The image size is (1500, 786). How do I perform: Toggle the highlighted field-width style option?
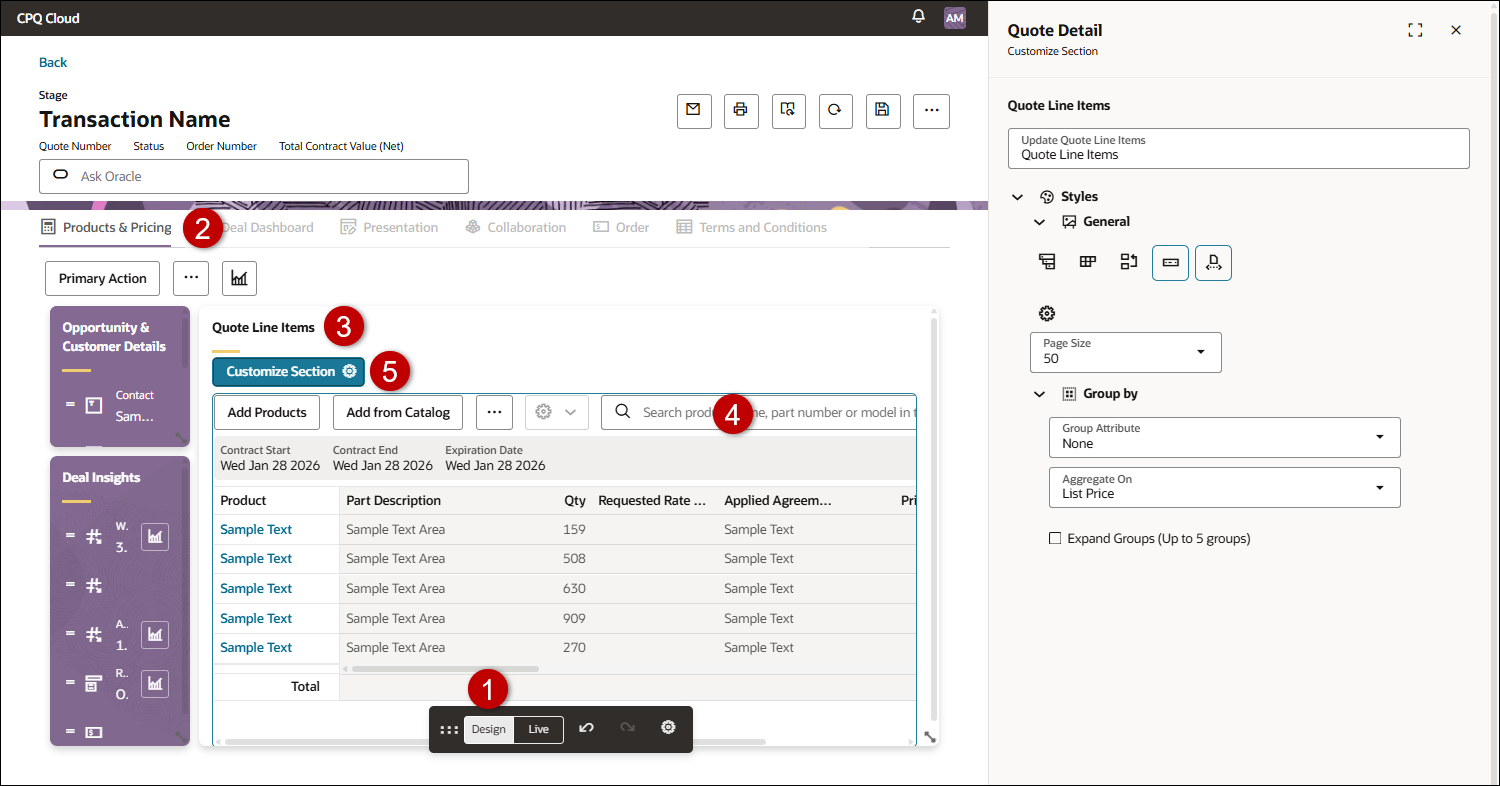(x=1170, y=262)
